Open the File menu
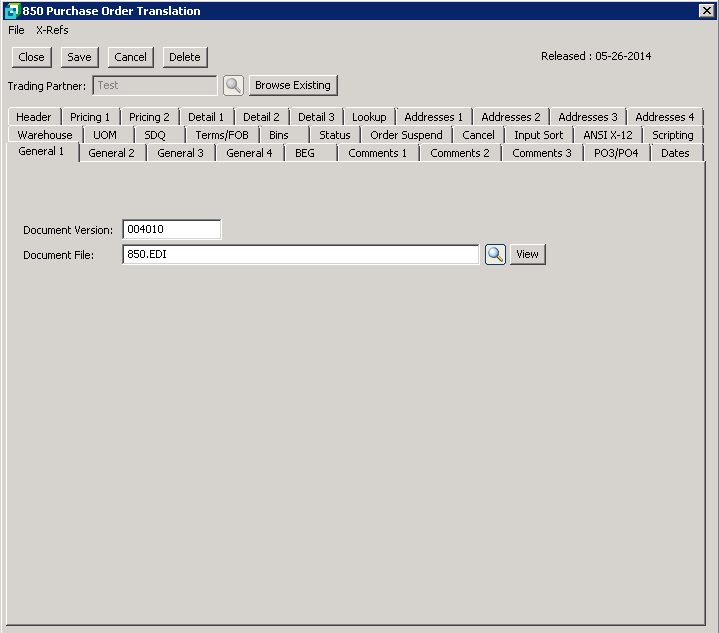Screen dimensions: 719x633 [16, 30]
